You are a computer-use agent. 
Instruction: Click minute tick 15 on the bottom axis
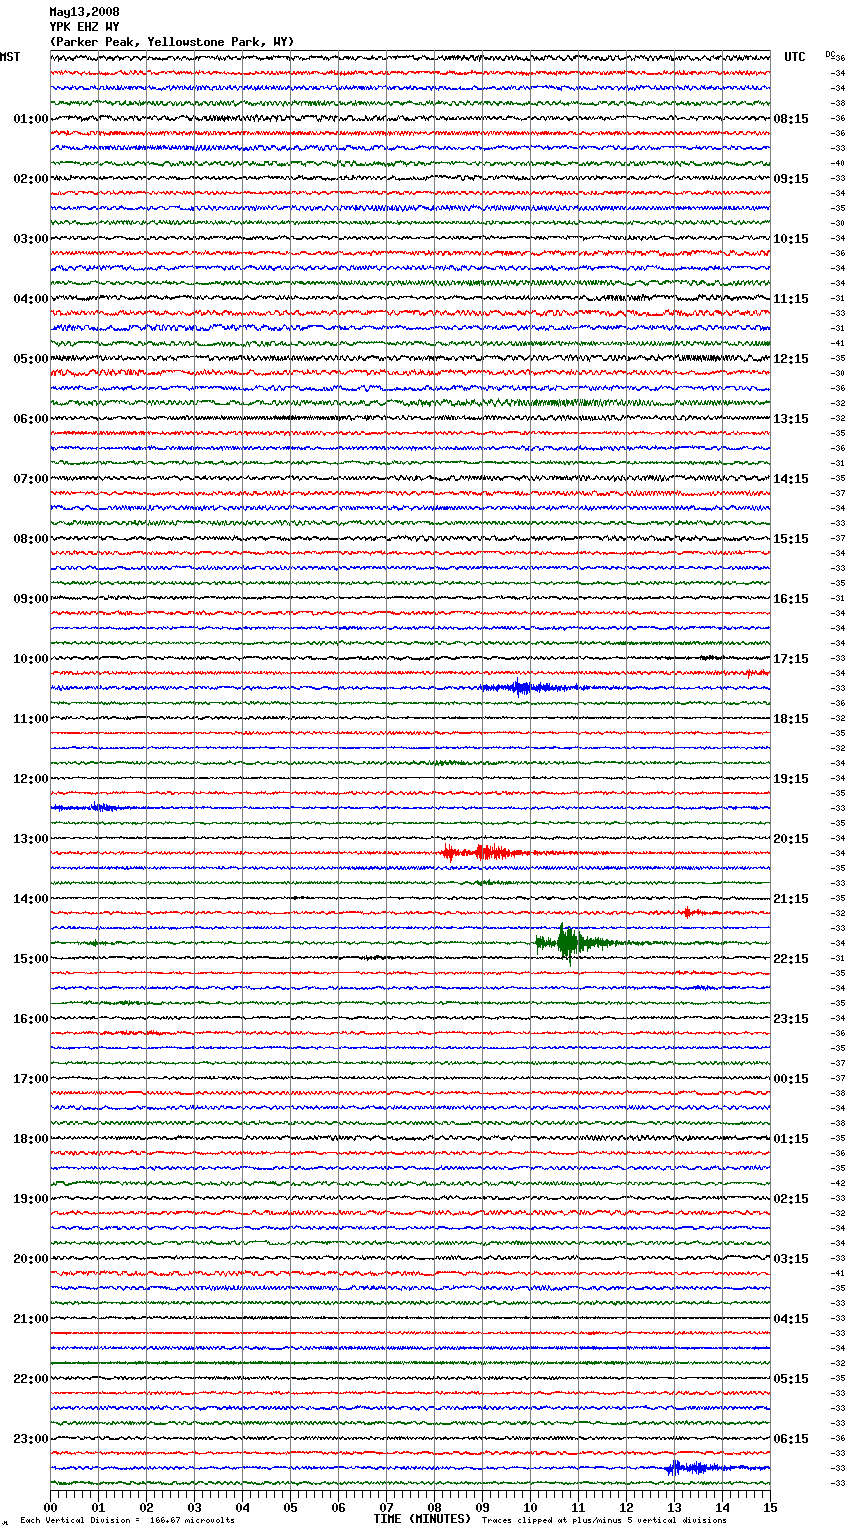[x=770, y=1507]
